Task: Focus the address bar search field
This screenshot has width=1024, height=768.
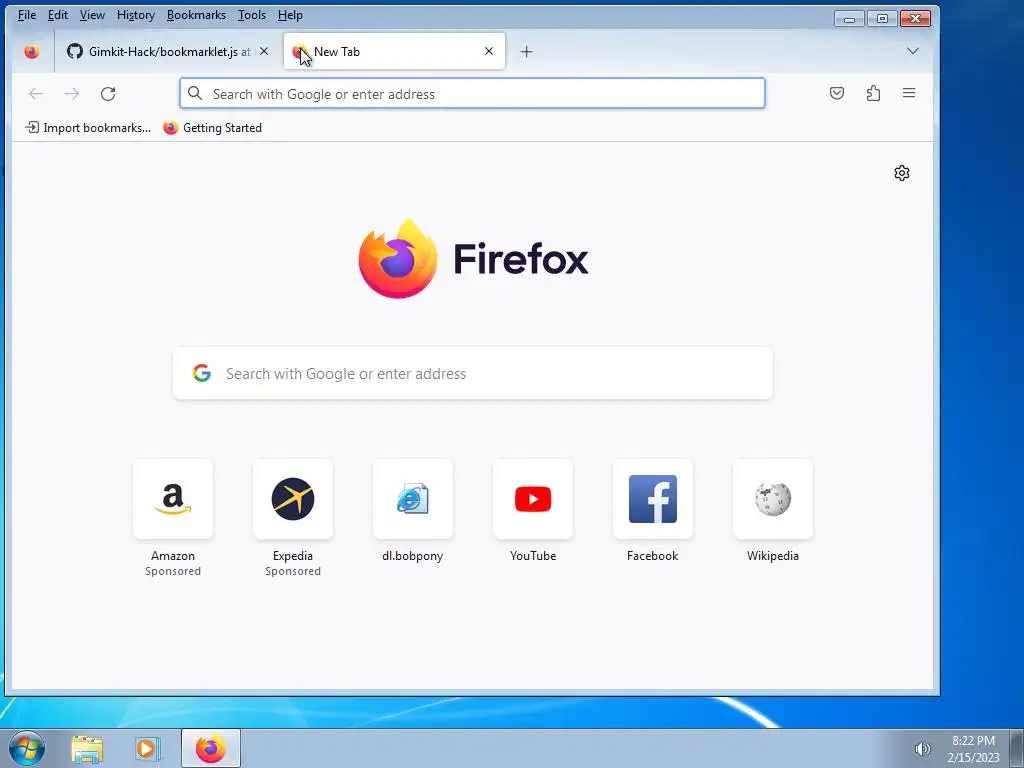Action: point(472,93)
